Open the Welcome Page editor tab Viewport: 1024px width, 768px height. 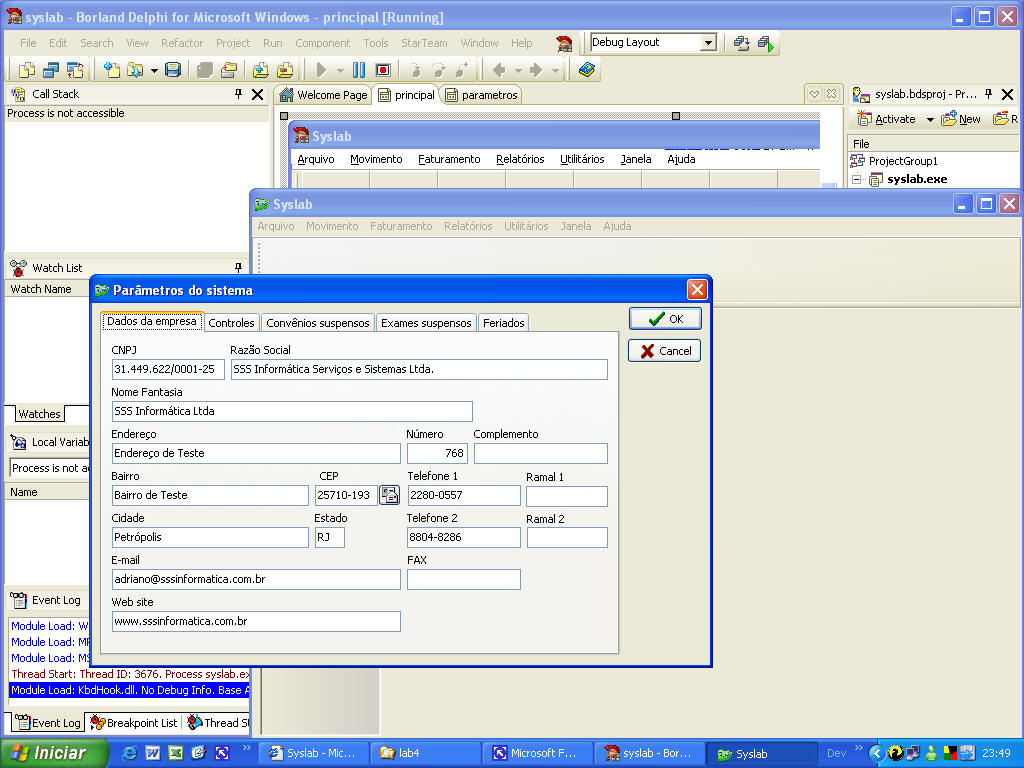[324, 95]
